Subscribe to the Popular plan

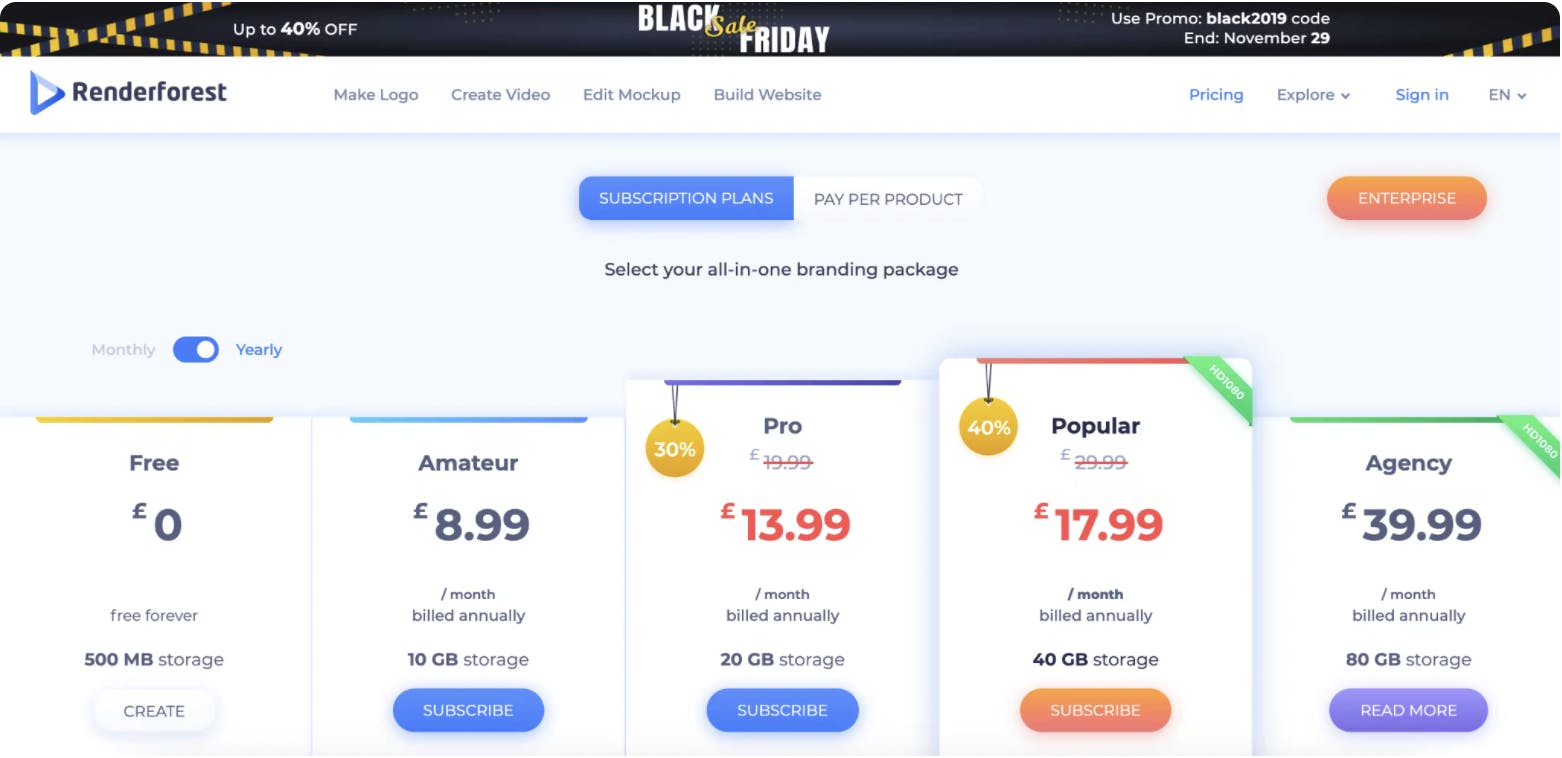point(1095,710)
